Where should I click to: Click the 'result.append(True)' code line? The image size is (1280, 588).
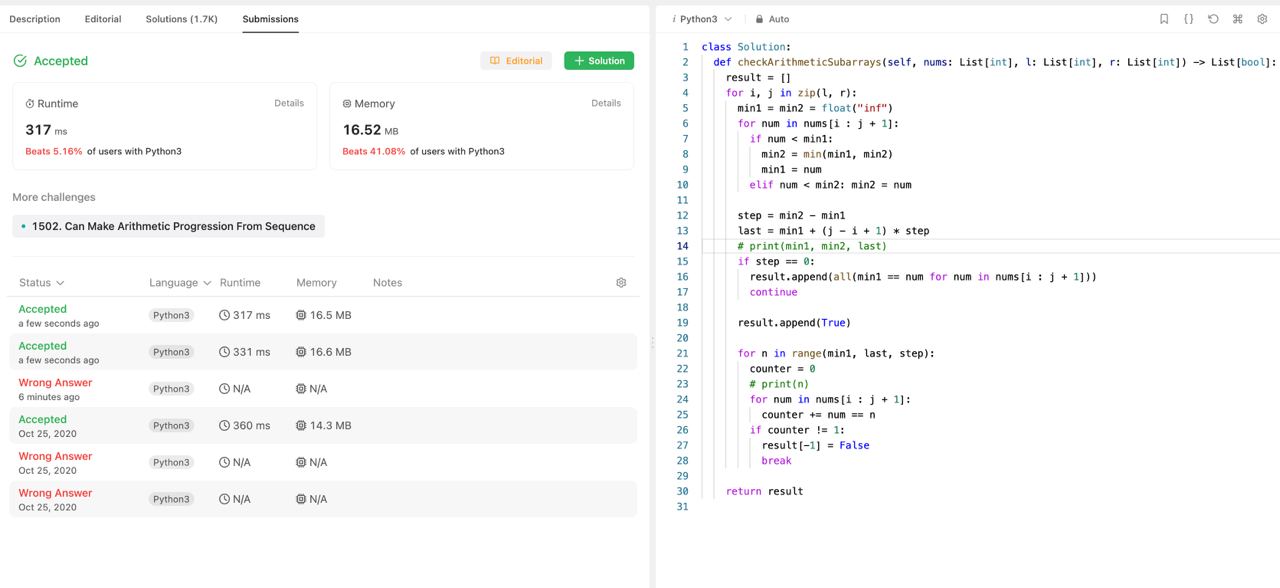pos(794,323)
